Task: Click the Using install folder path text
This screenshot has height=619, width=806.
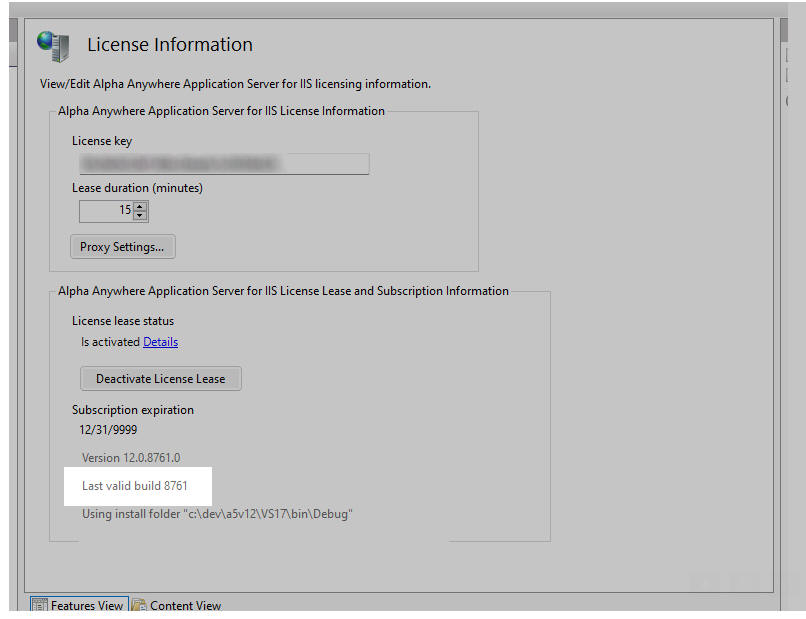Action: pyautogui.click(x=217, y=514)
